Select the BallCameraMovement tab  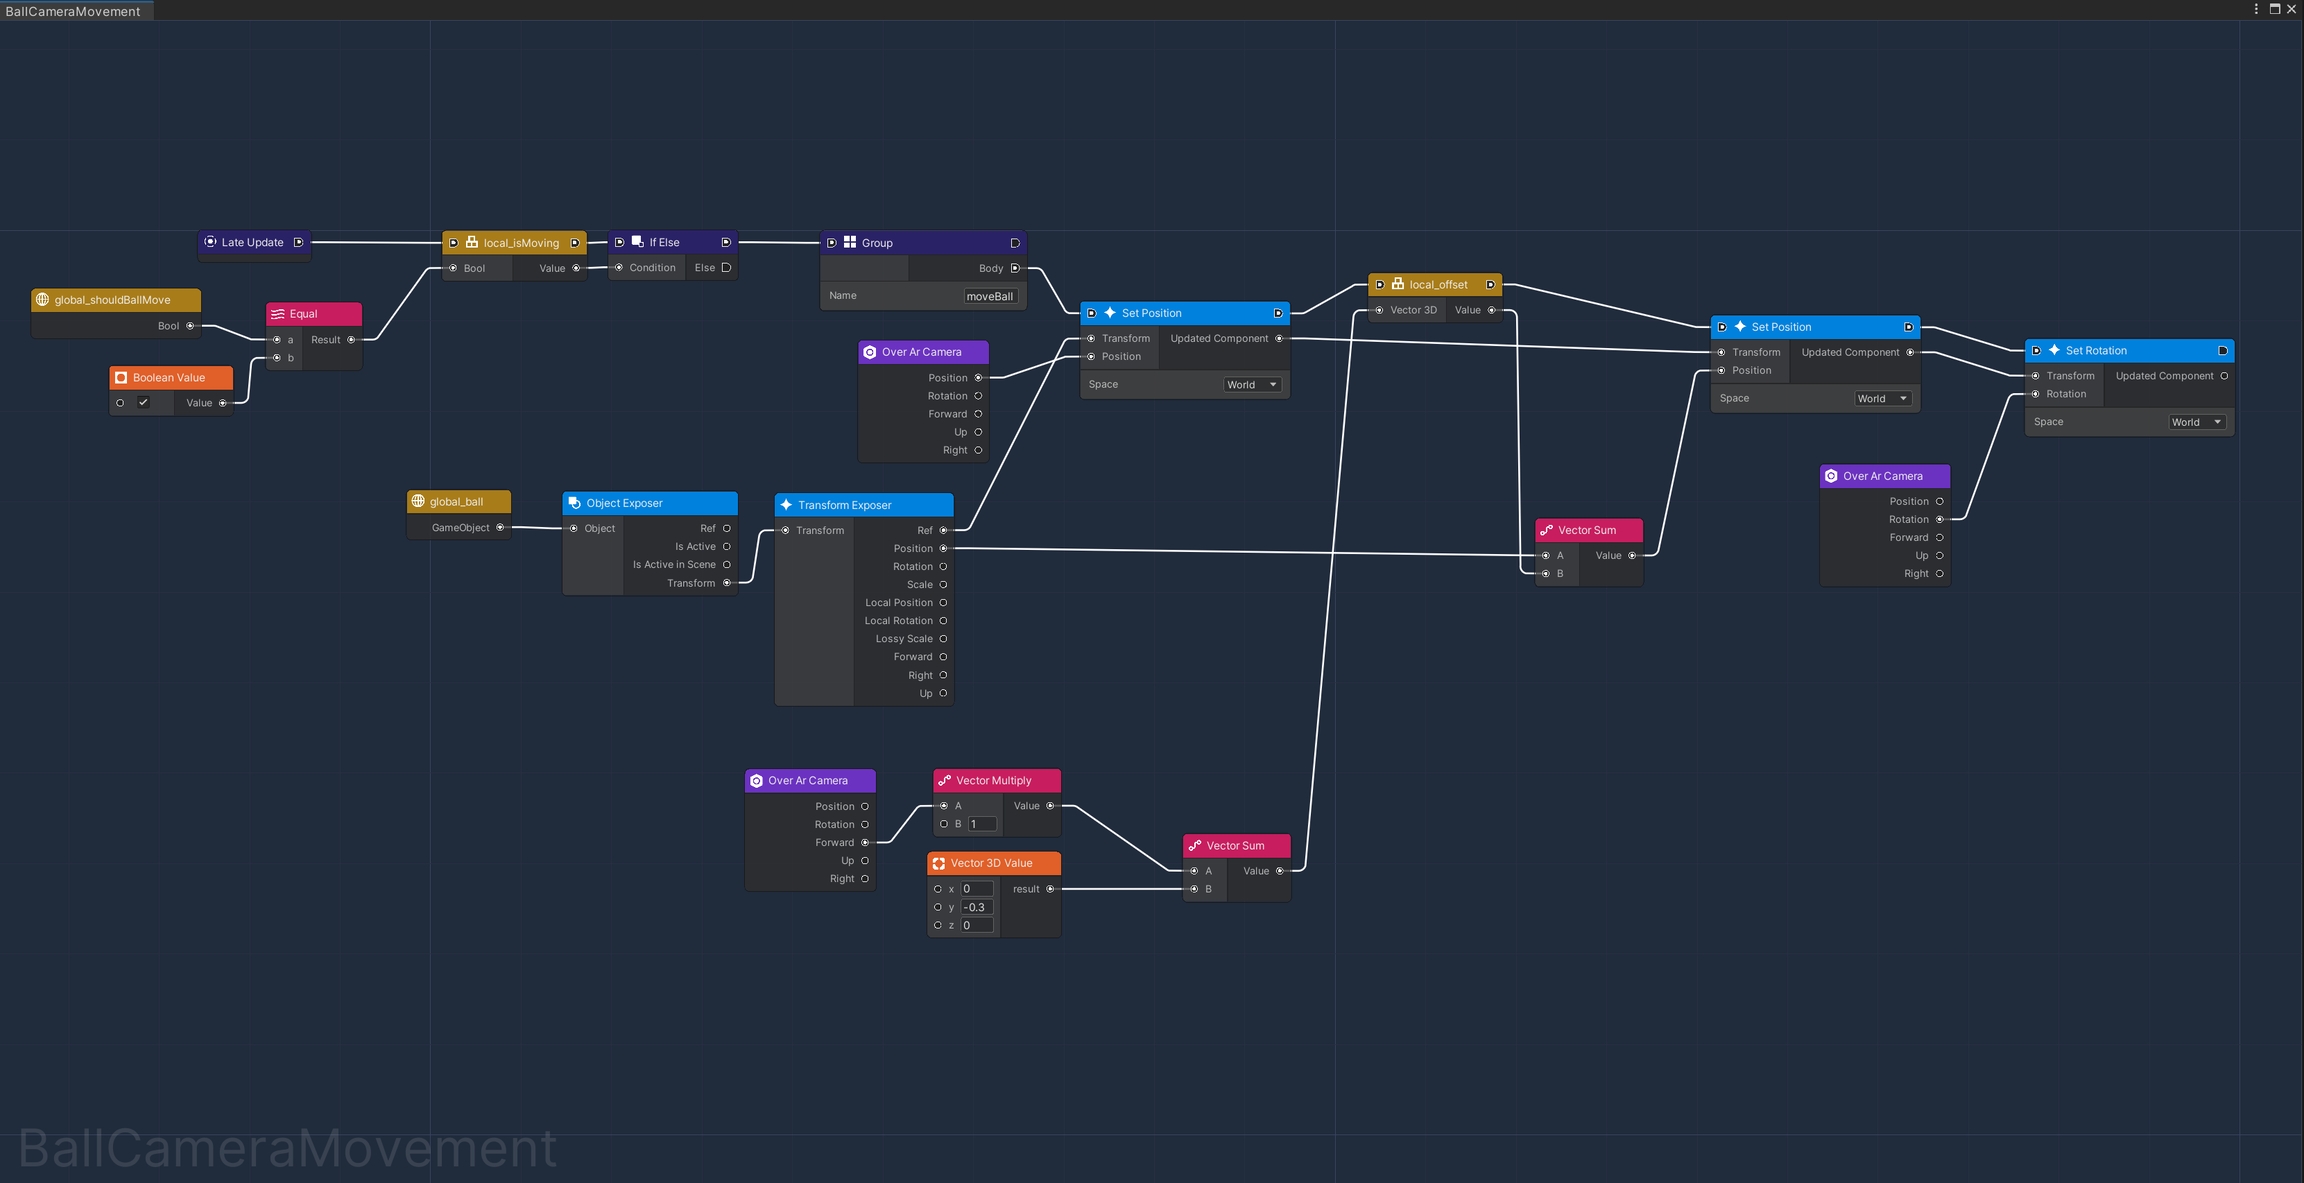click(73, 11)
